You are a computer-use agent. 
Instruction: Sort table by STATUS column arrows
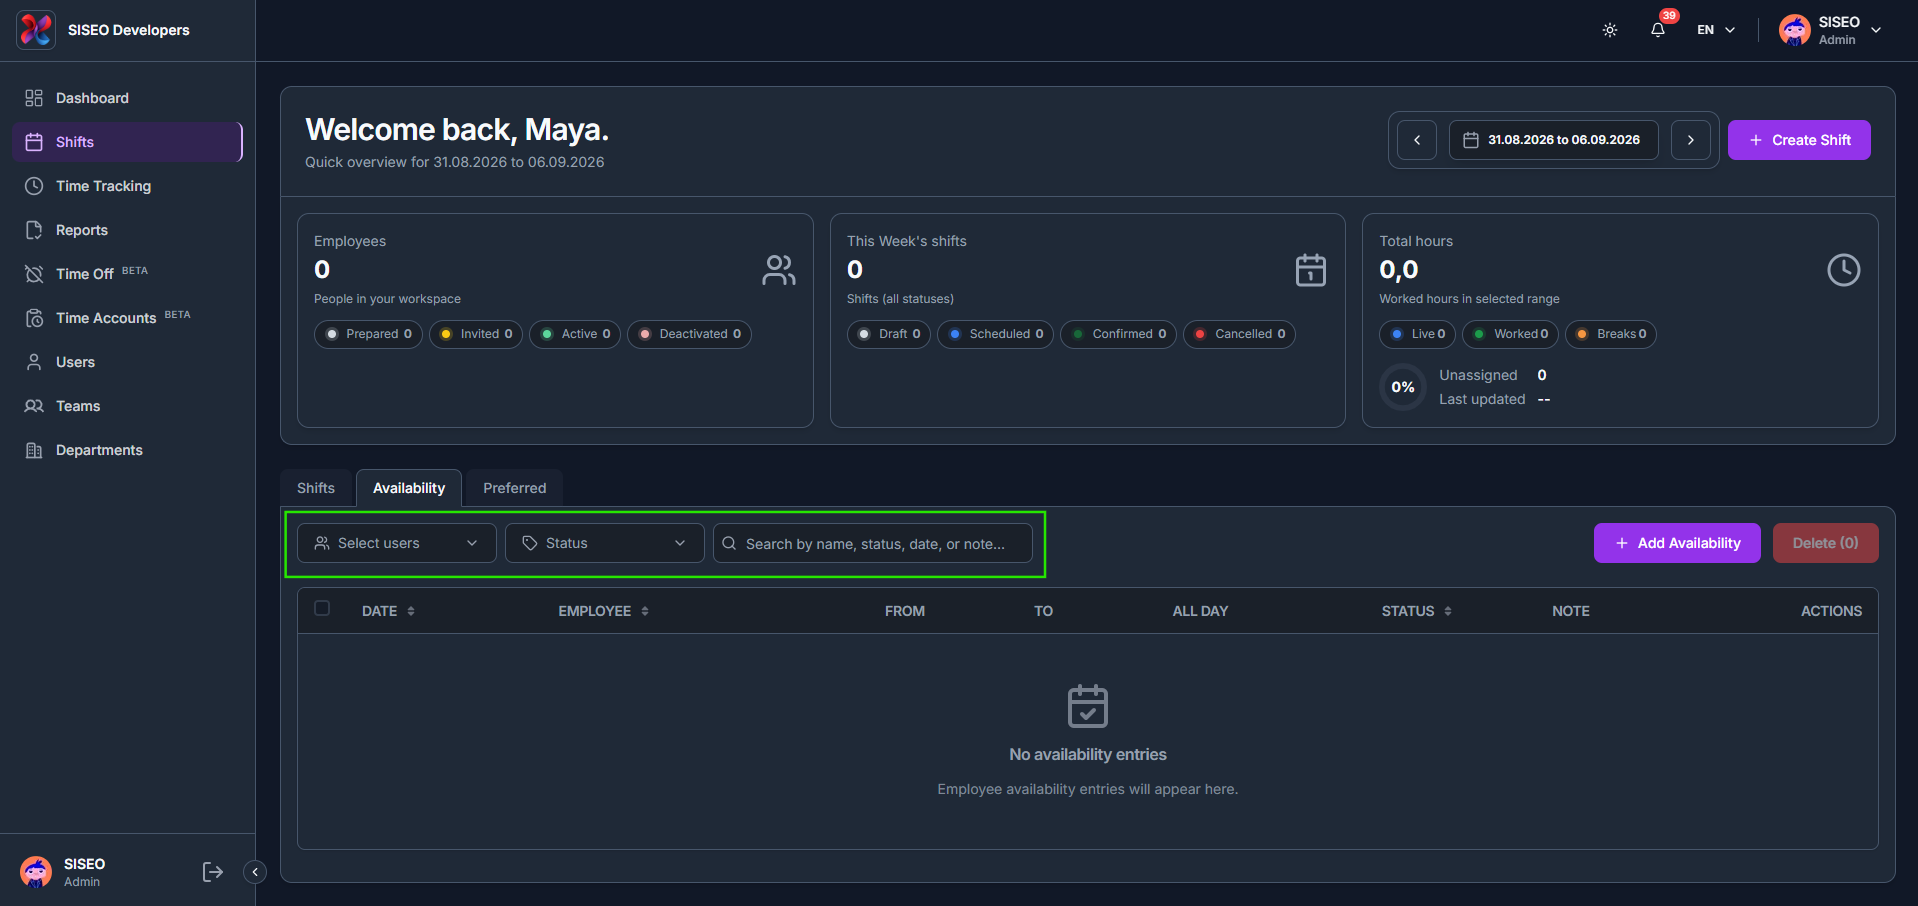pyautogui.click(x=1448, y=611)
